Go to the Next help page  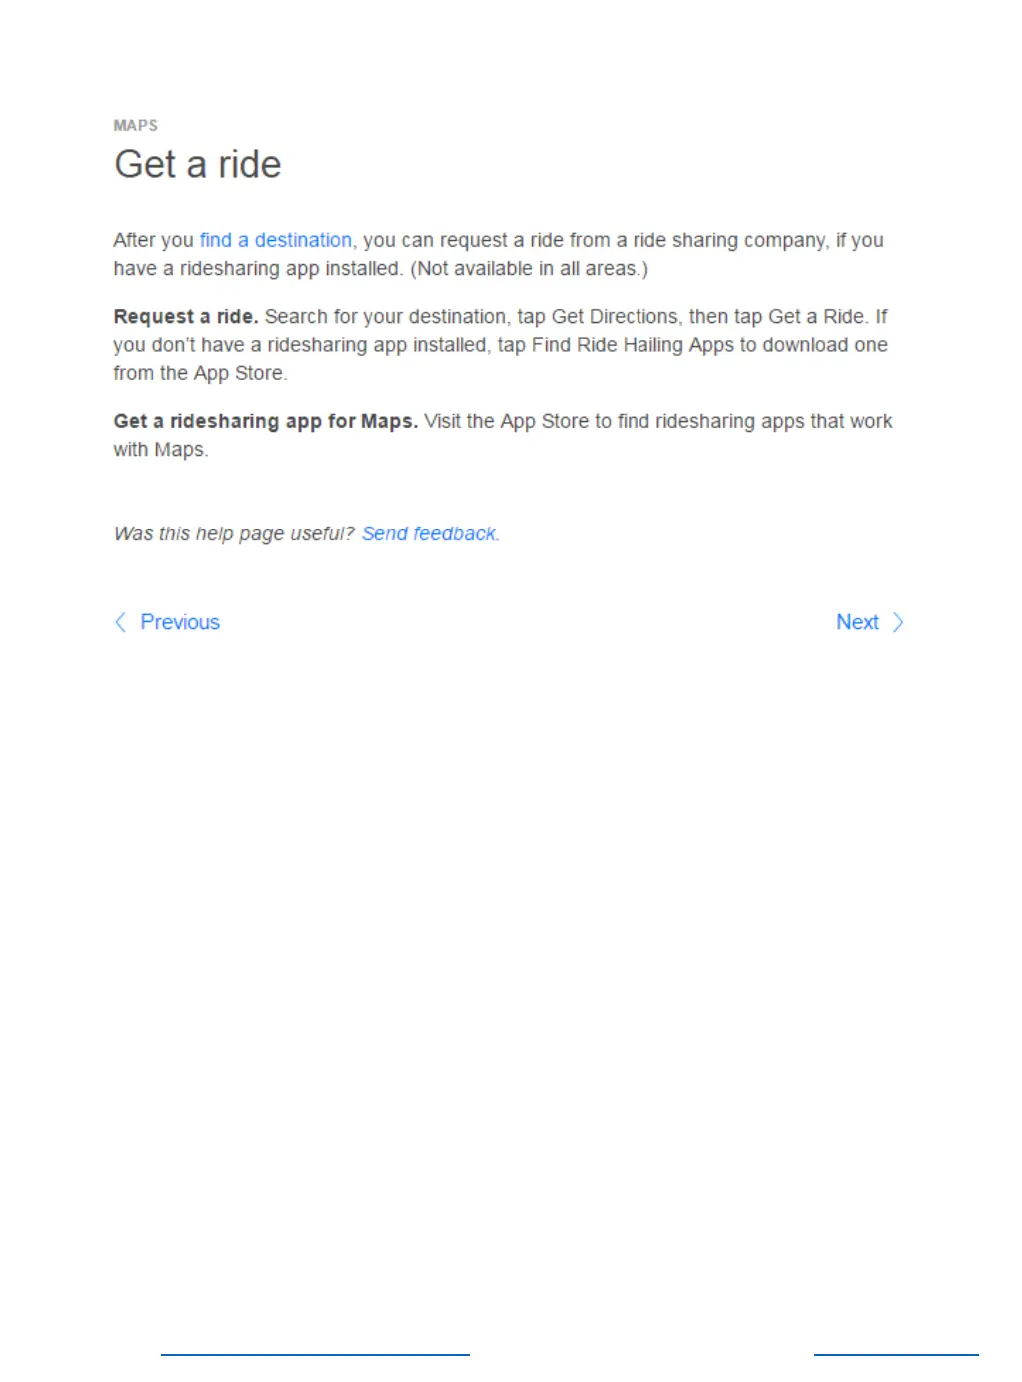coord(857,622)
